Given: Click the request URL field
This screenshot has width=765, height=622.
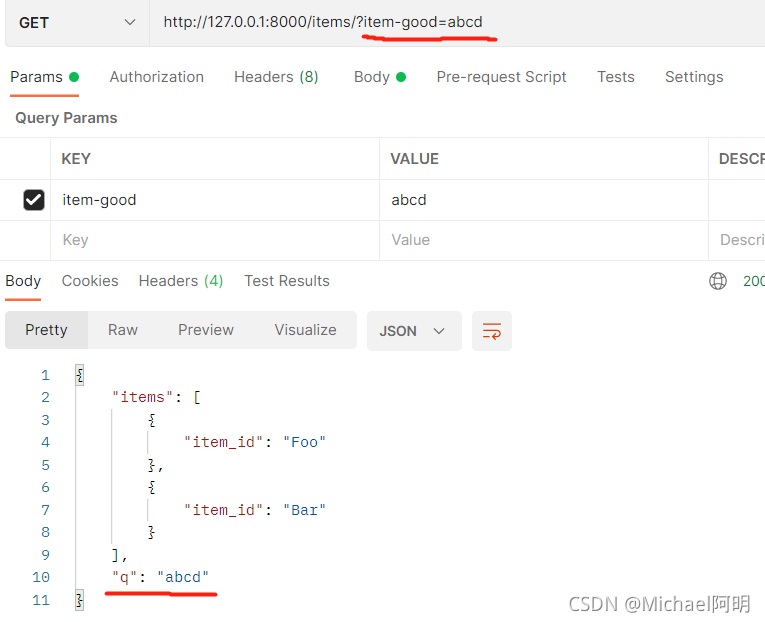Looking at the screenshot, I should [x=457, y=22].
